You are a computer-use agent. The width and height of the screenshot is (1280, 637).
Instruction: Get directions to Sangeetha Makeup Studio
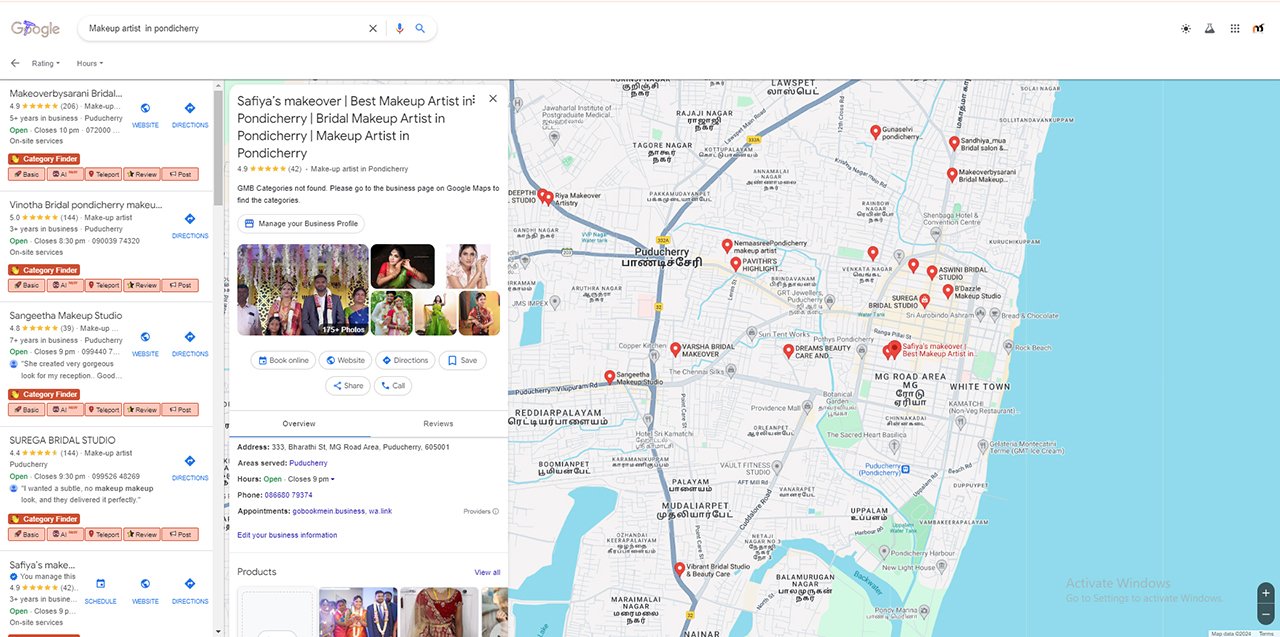(x=190, y=342)
